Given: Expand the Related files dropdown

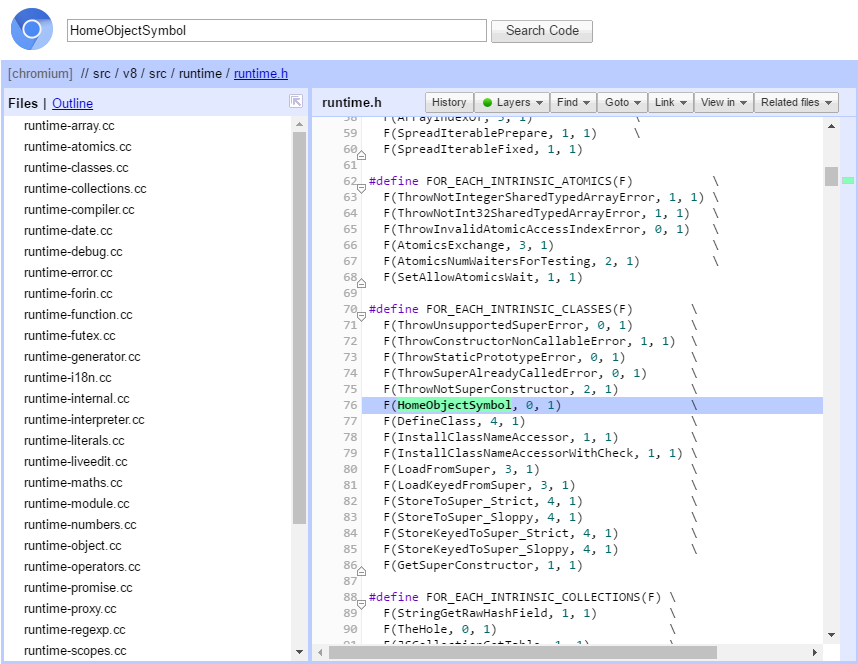Looking at the screenshot, I should pos(796,102).
